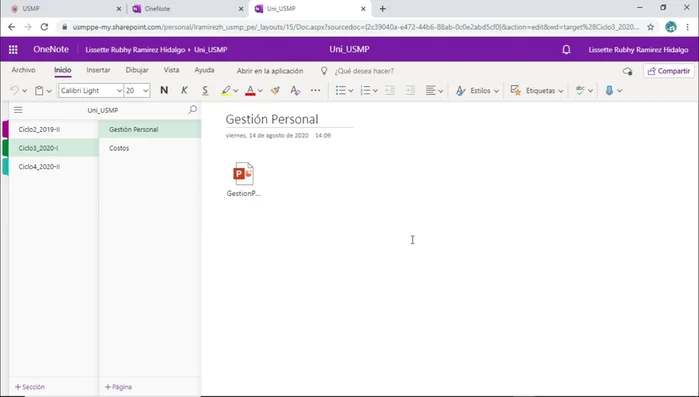Click the browser back arrow
Viewport: 699px width, 397px height.
click(12, 27)
